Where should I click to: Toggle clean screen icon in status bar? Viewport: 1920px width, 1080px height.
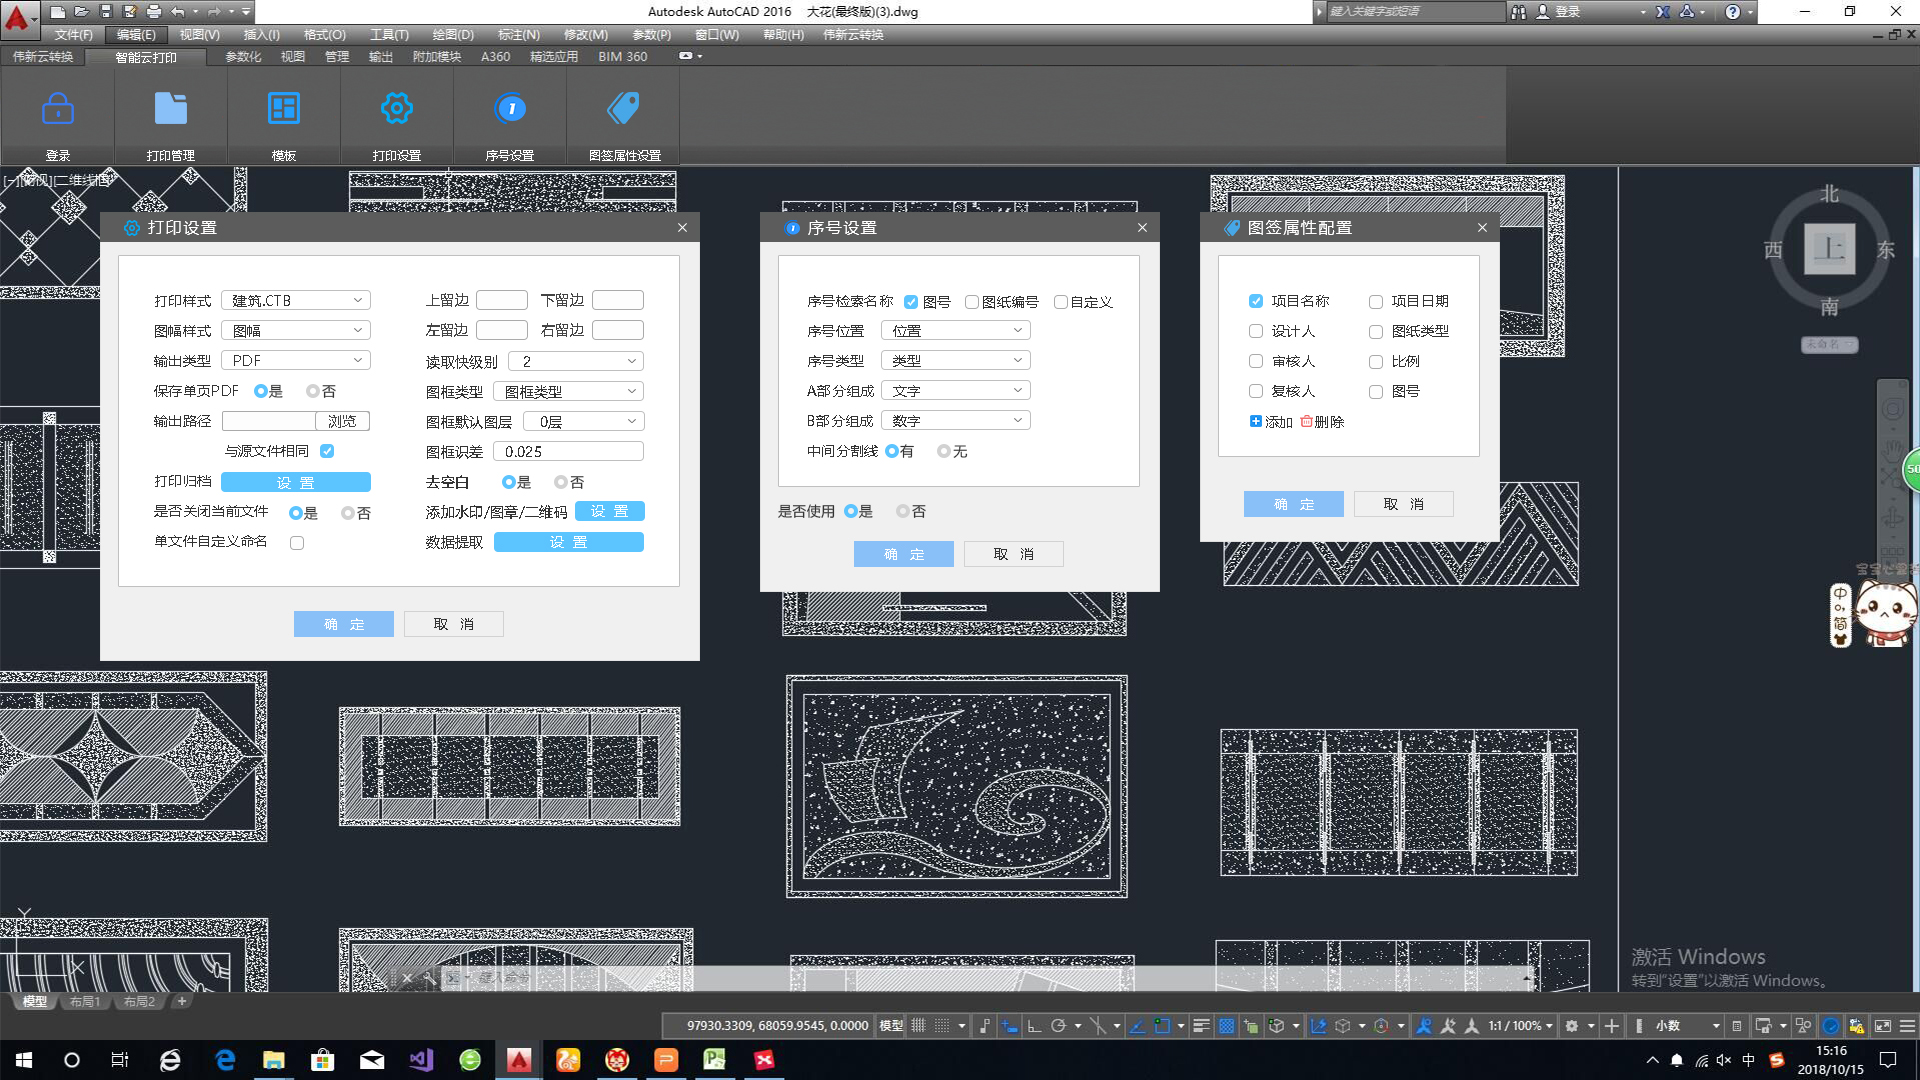(x=1882, y=1026)
